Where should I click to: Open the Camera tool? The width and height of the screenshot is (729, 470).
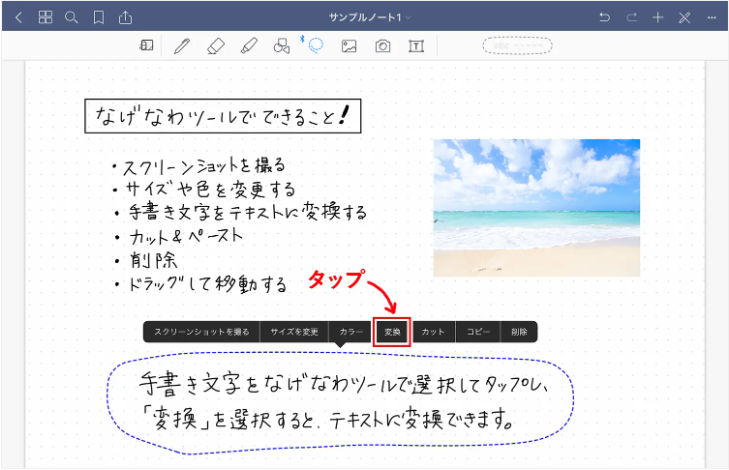pos(383,46)
